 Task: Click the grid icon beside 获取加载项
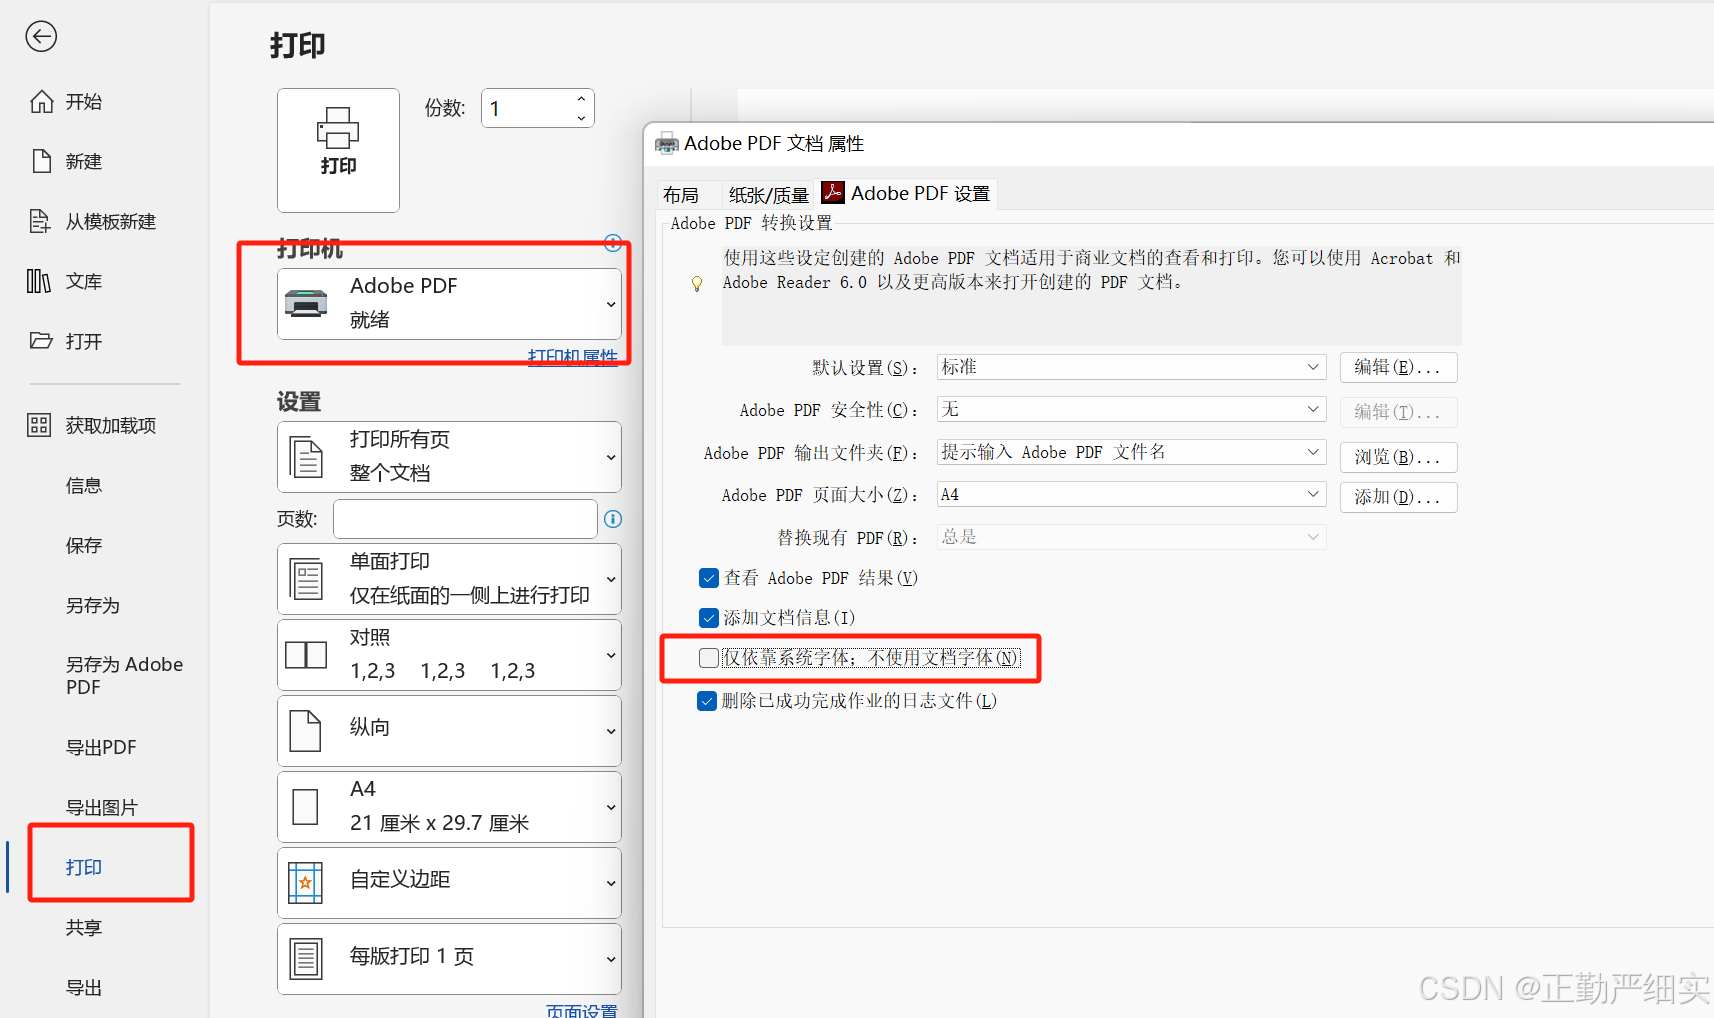39,425
